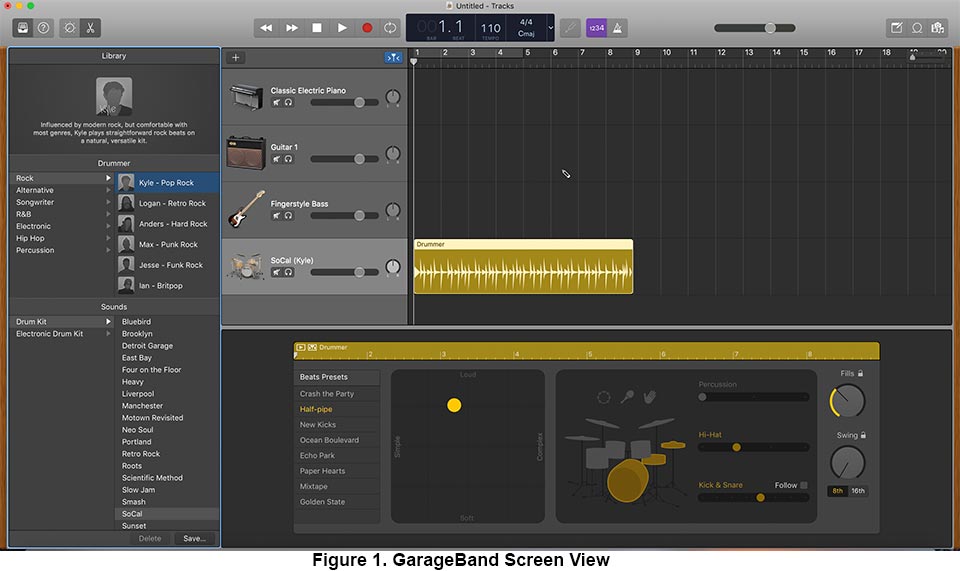
Task: Open the Editors scissors button
Action: pyautogui.click(x=91, y=28)
